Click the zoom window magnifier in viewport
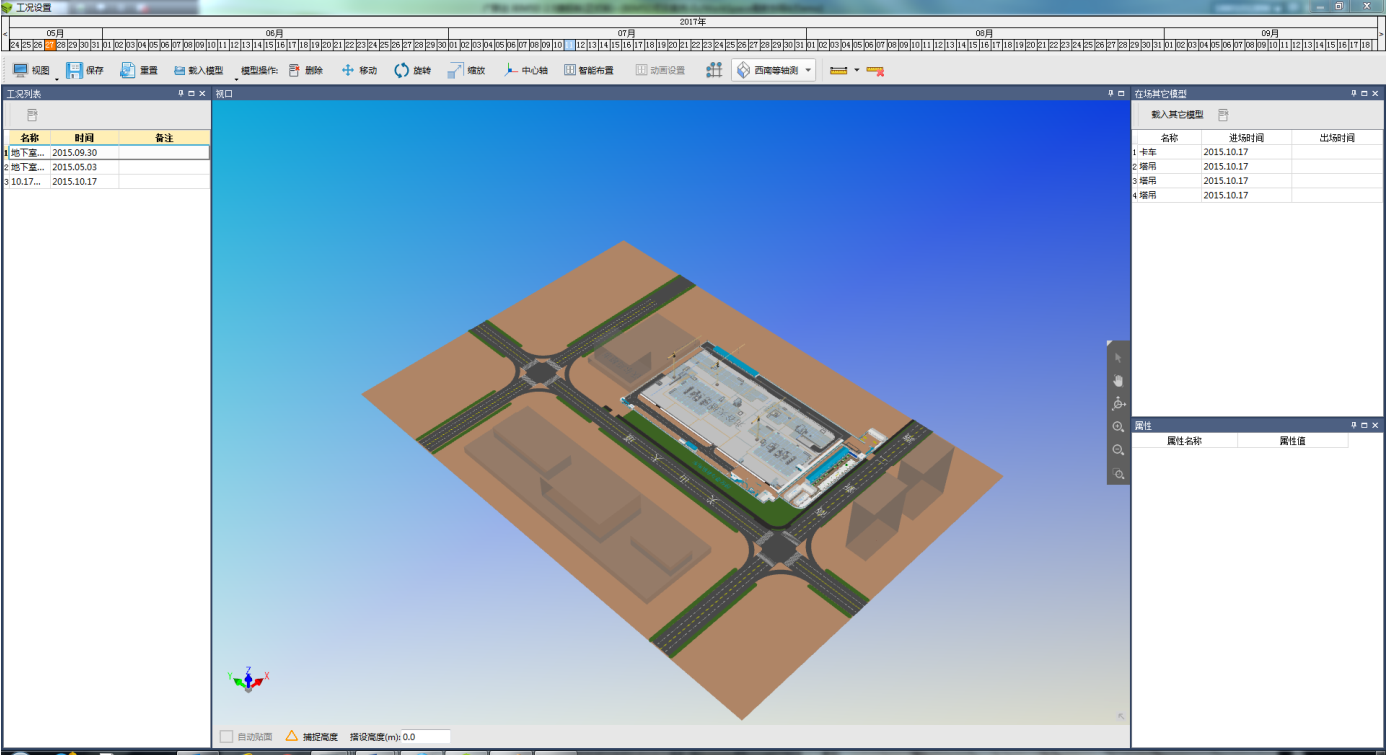This screenshot has height=755, width=1387. (x=1118, y=474)
